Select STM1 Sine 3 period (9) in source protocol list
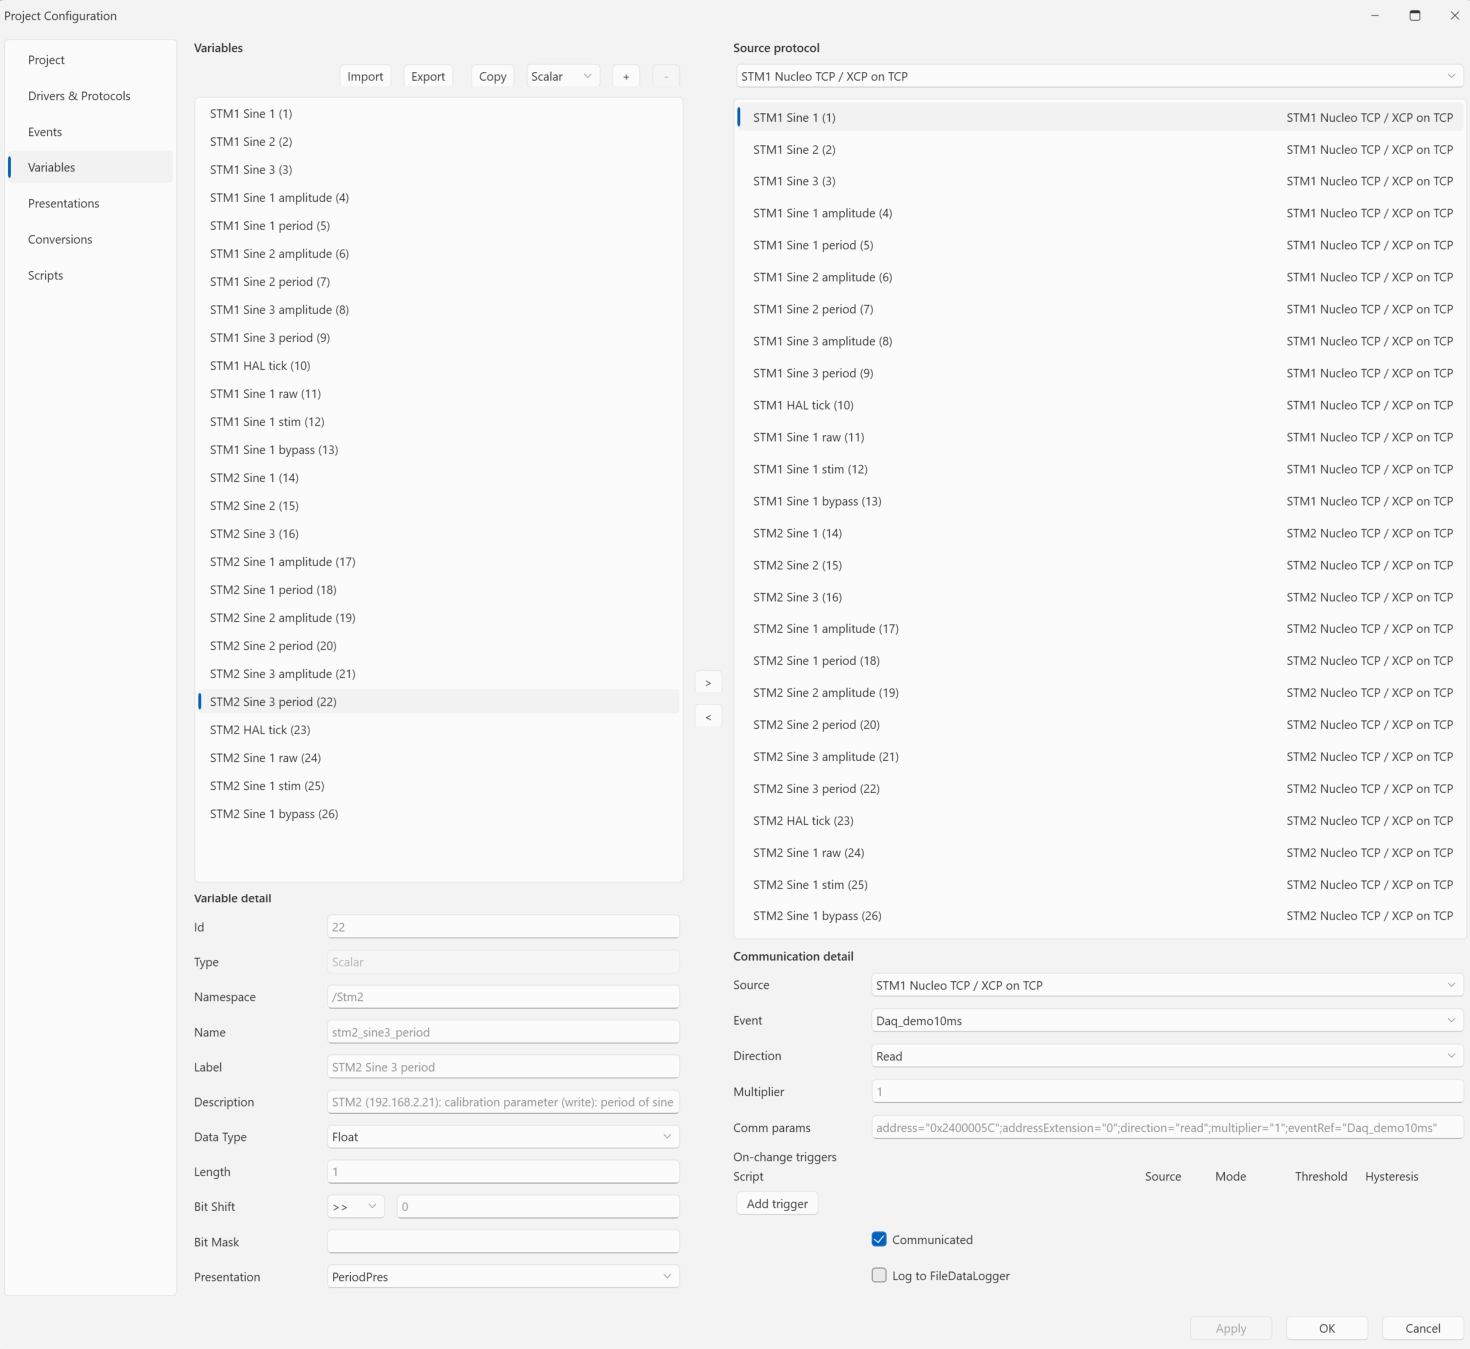This screenshot has width=1470, height=1349. click(x=1100, y=373)
